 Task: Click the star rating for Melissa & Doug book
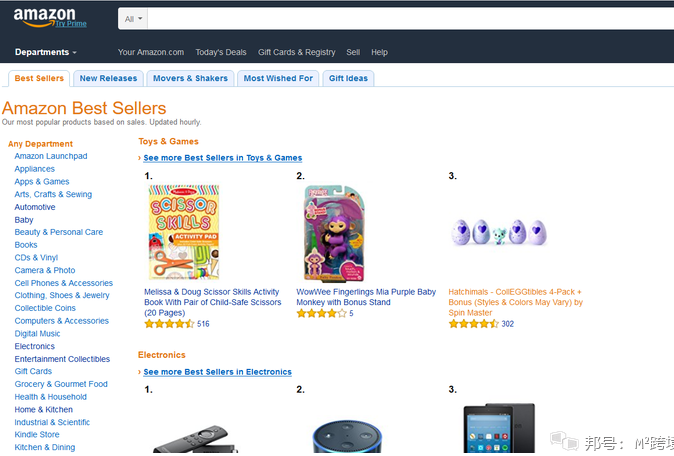169,324
